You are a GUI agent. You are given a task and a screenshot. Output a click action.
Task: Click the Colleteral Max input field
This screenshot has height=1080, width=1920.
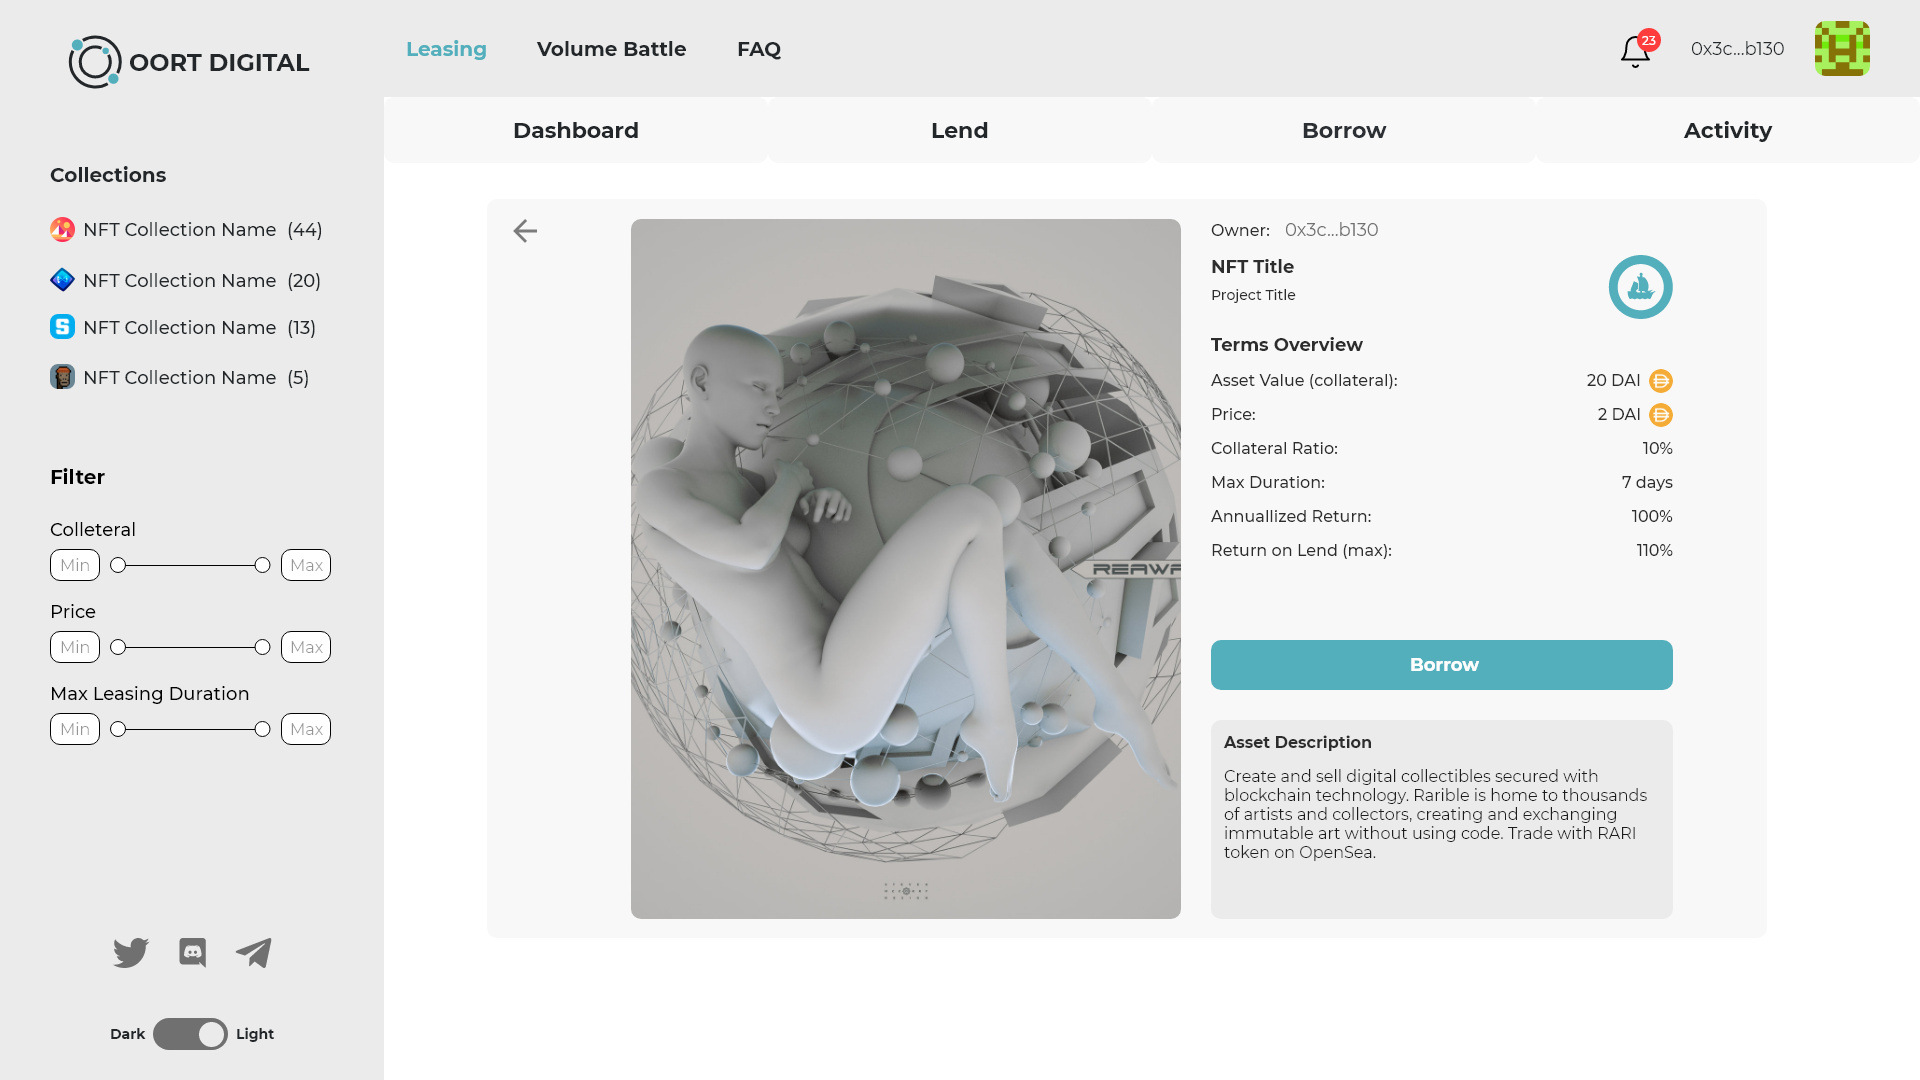[x=306, y=565]
